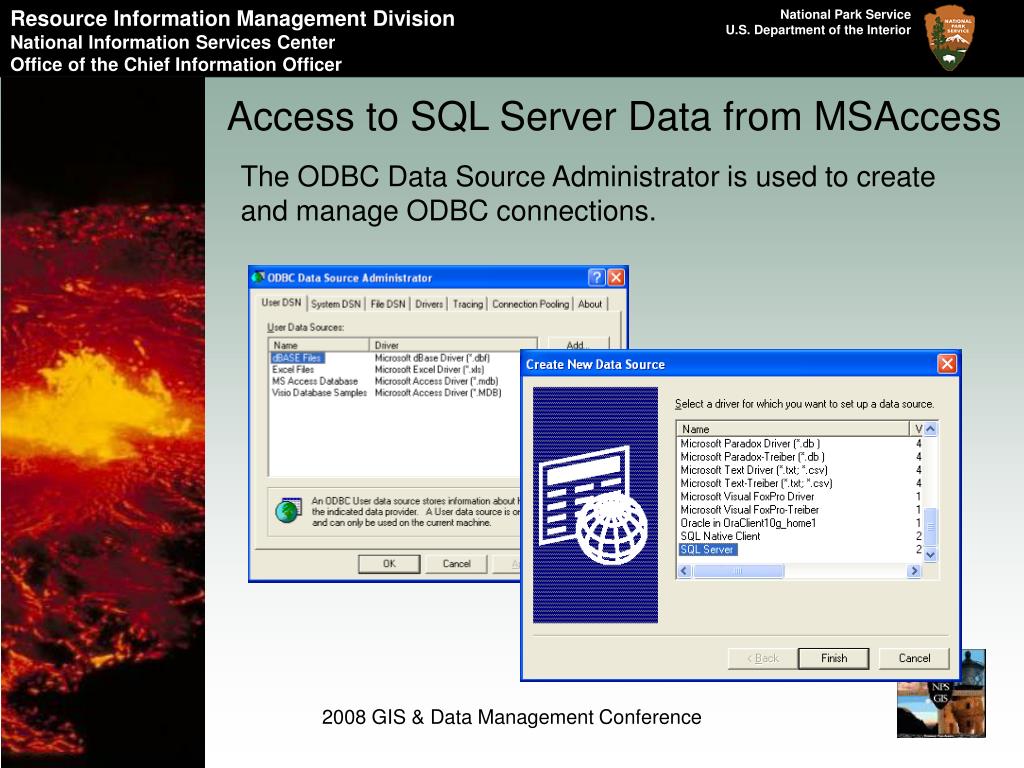This screenshot has height=768, width=1024.
Task: Click the large data source wizard graphic
Action: click(x=595, y=505)
